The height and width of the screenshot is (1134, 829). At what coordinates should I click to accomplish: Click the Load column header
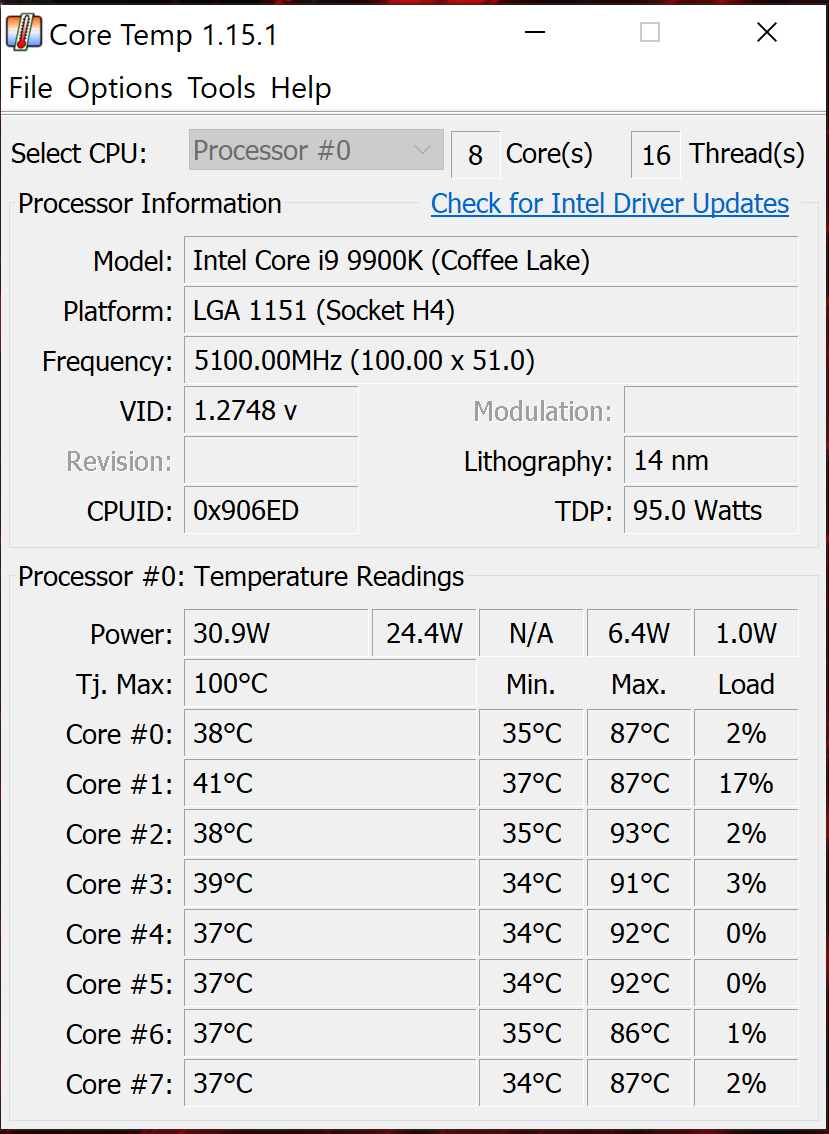click(x=746, y=684)
